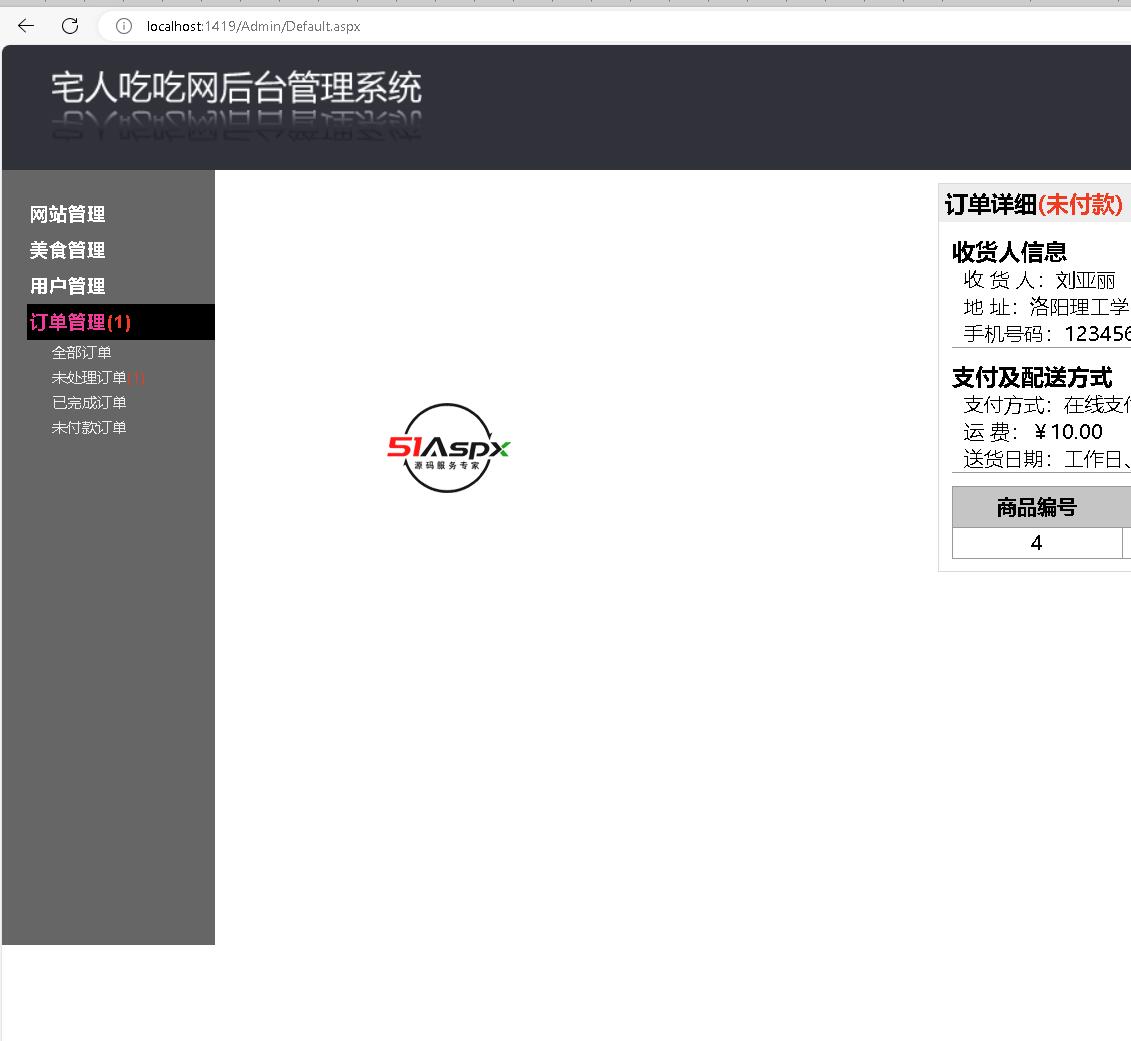Click the 订单详细(未付款) panel heading
The width and height of the screenshot is (1131, 1041).
coord(1033,204)
